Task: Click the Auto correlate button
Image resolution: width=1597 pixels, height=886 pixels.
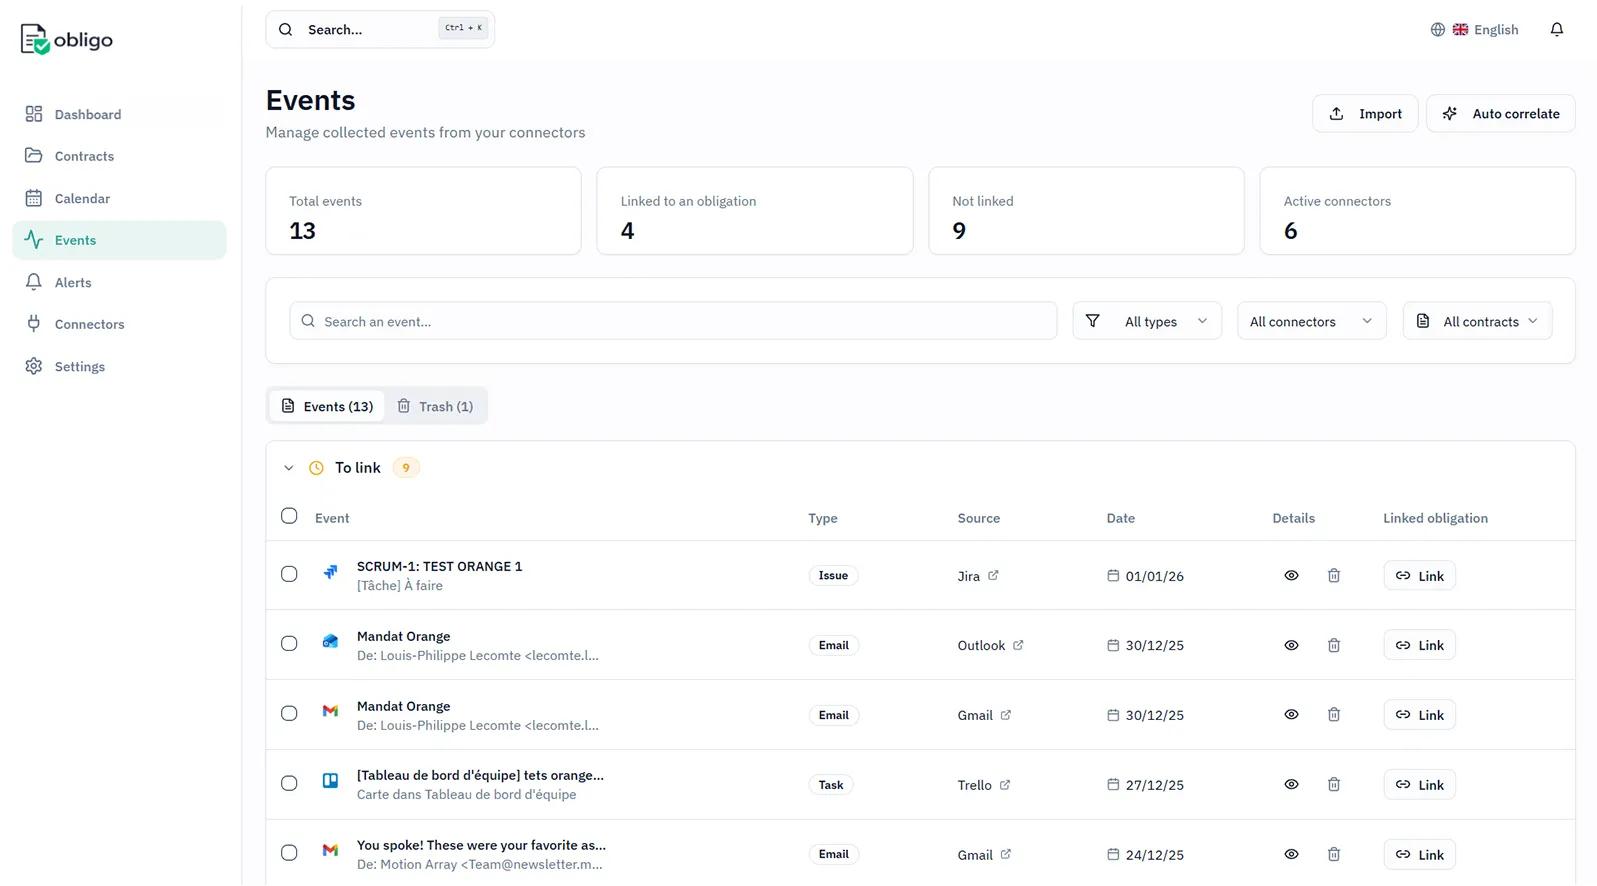Action: click(x=1500, y=114)
